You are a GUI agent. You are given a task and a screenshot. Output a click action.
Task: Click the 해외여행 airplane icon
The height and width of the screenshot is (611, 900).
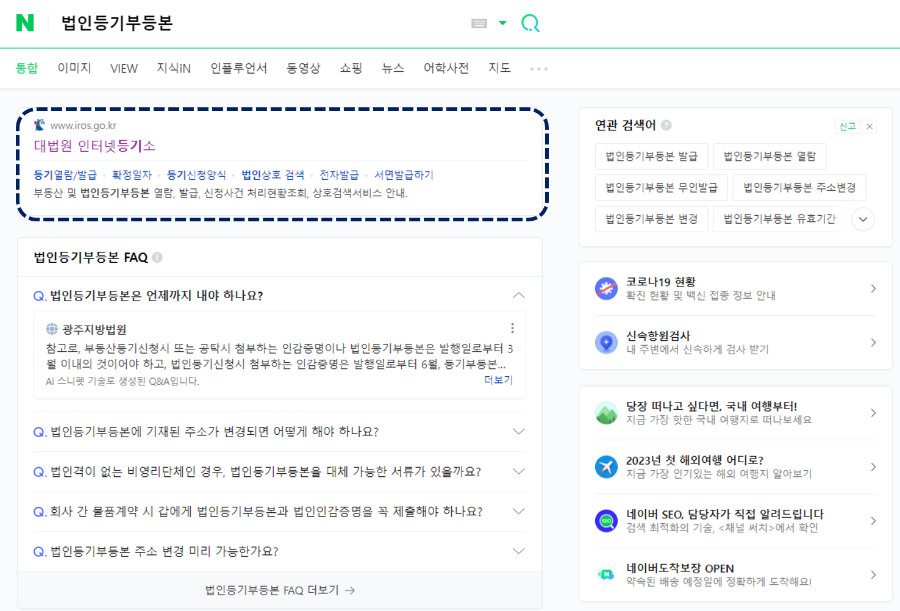point(606,467)
